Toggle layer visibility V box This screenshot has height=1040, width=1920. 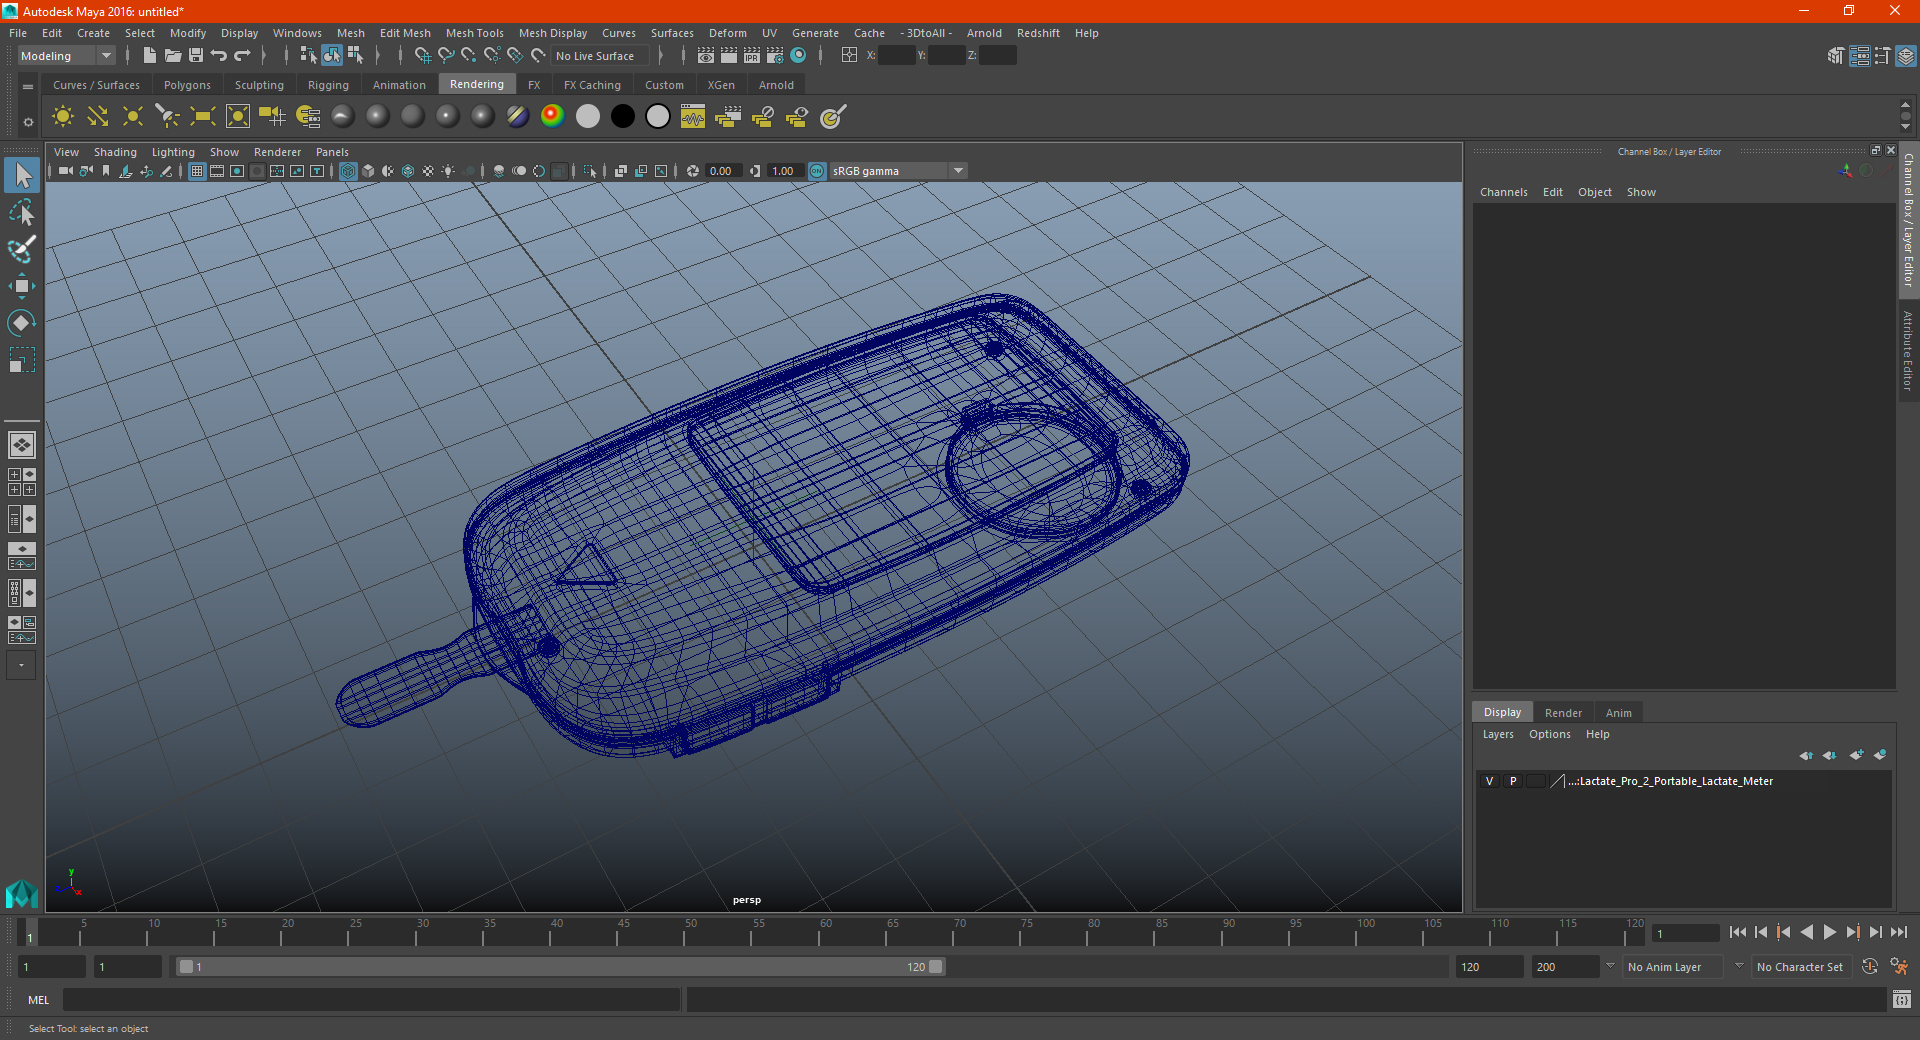1489,781
